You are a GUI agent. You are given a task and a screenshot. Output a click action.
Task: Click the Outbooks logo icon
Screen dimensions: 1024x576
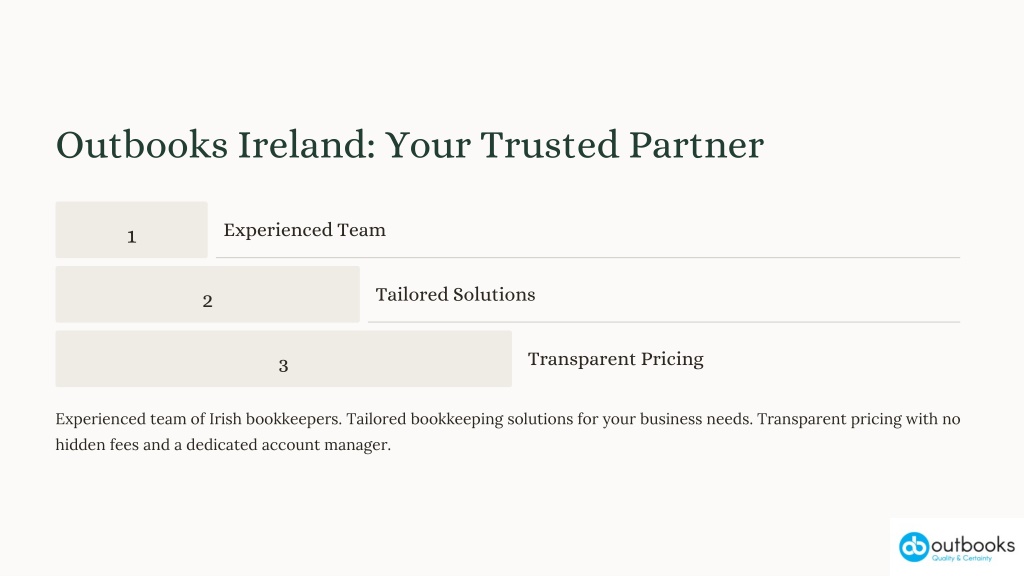tap(914, 547)
